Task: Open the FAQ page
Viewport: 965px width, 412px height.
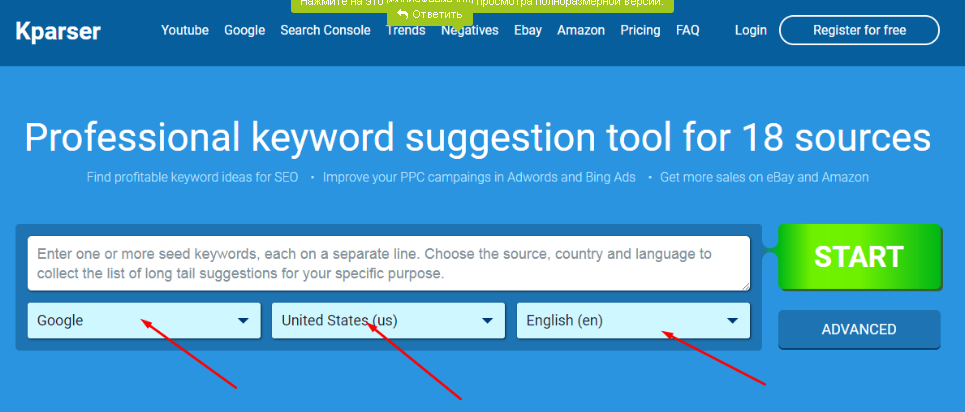Action: [688, 30]
